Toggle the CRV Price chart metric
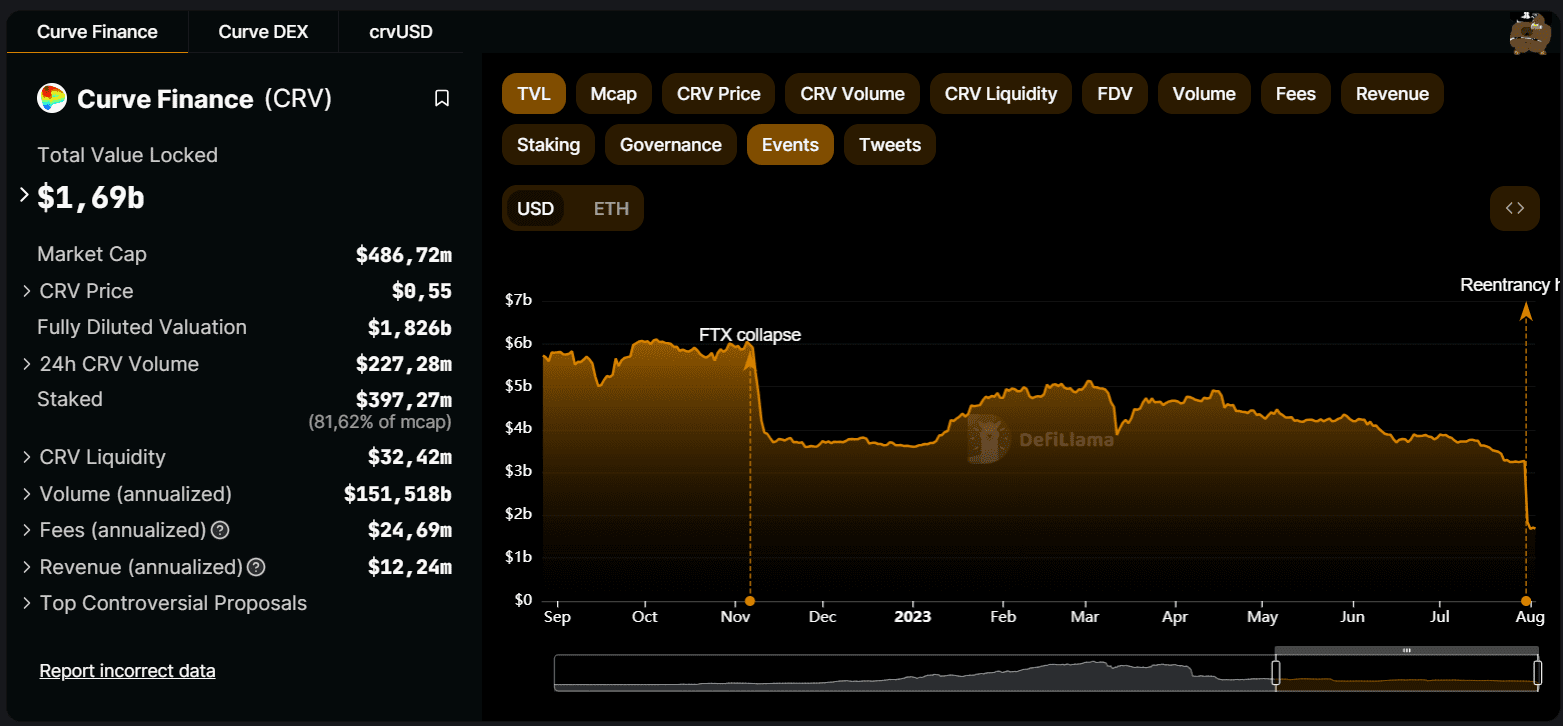Viewport: 1563px width, 726px height. [x=719, y=94]
